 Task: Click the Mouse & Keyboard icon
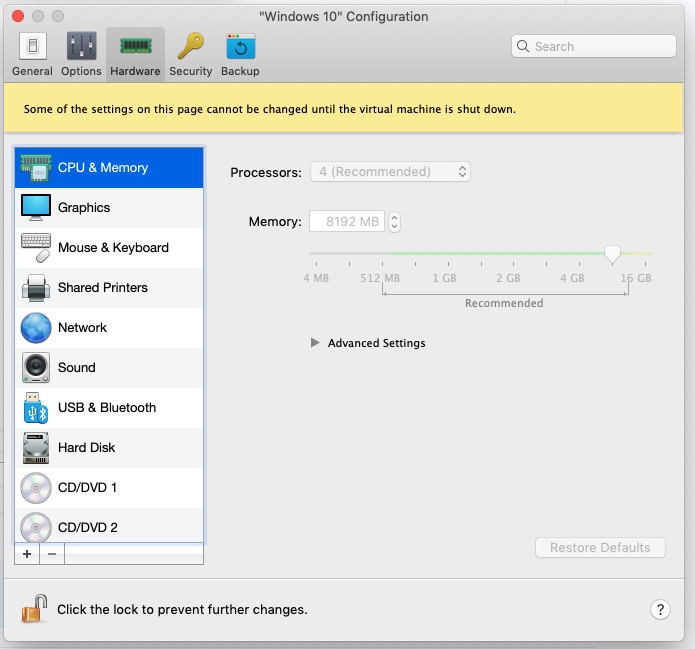tap(36, 248)
